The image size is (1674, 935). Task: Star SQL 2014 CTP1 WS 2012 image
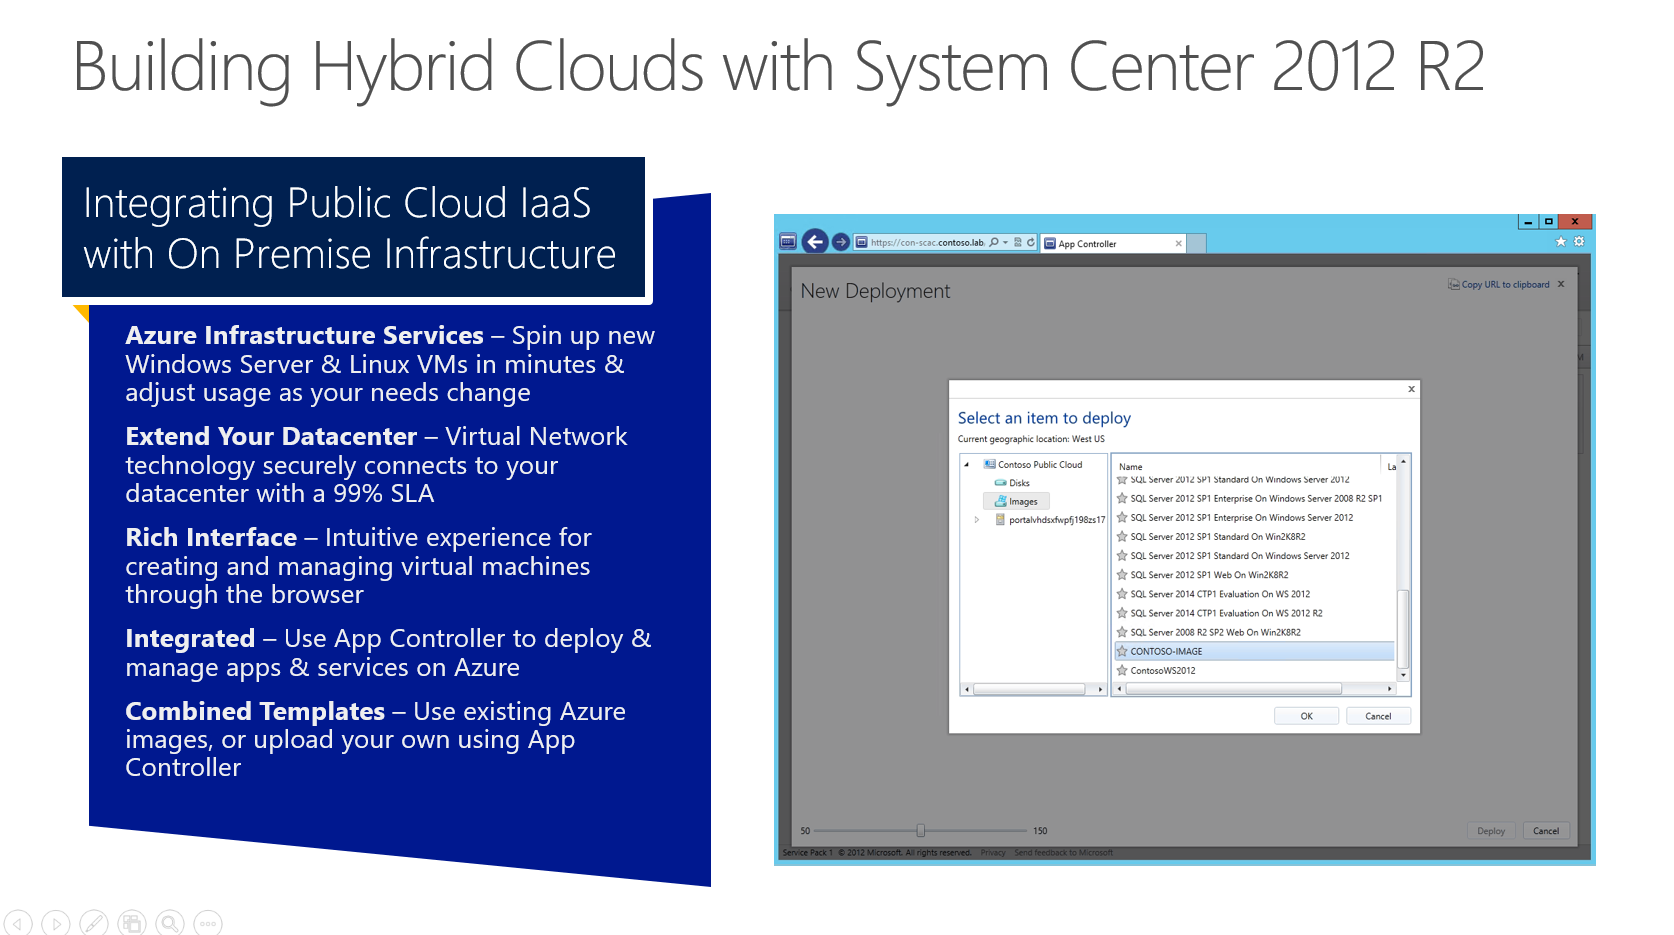click(x=1122, y=594)
